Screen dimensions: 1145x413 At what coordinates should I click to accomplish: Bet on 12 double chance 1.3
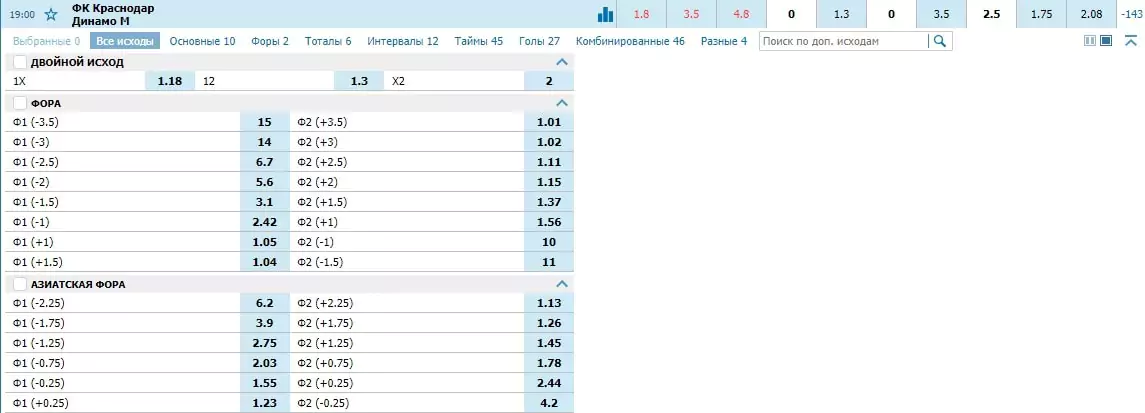[x=359, y=81]
